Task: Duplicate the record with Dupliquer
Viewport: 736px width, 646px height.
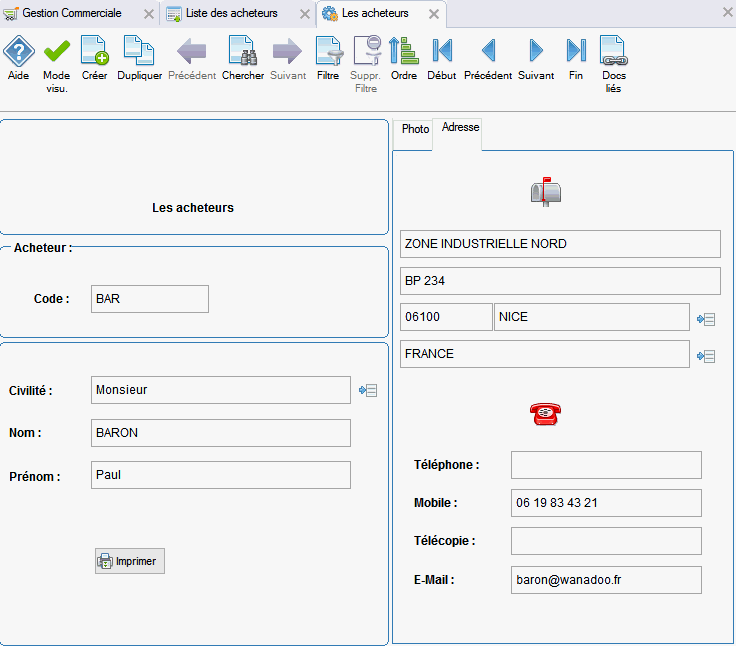Action: (139, 59)
